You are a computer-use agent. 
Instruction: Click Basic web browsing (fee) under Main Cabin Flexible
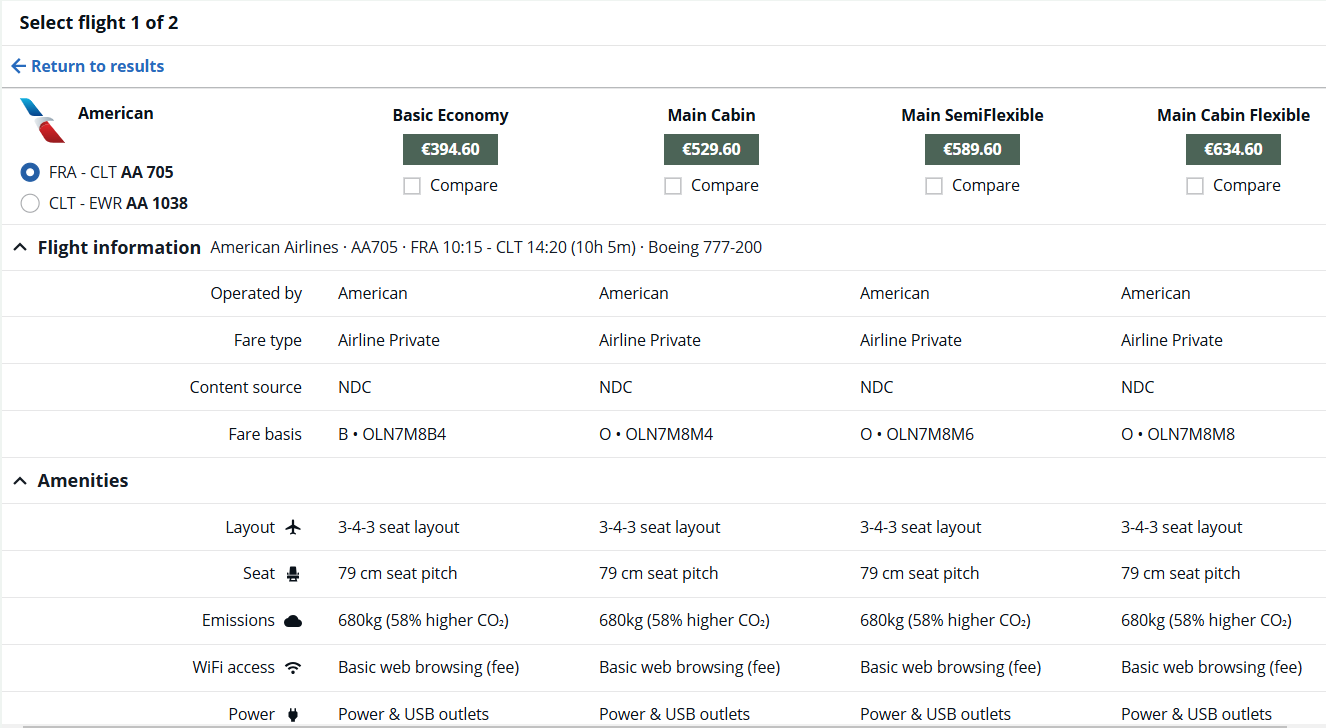point(1212,667)
